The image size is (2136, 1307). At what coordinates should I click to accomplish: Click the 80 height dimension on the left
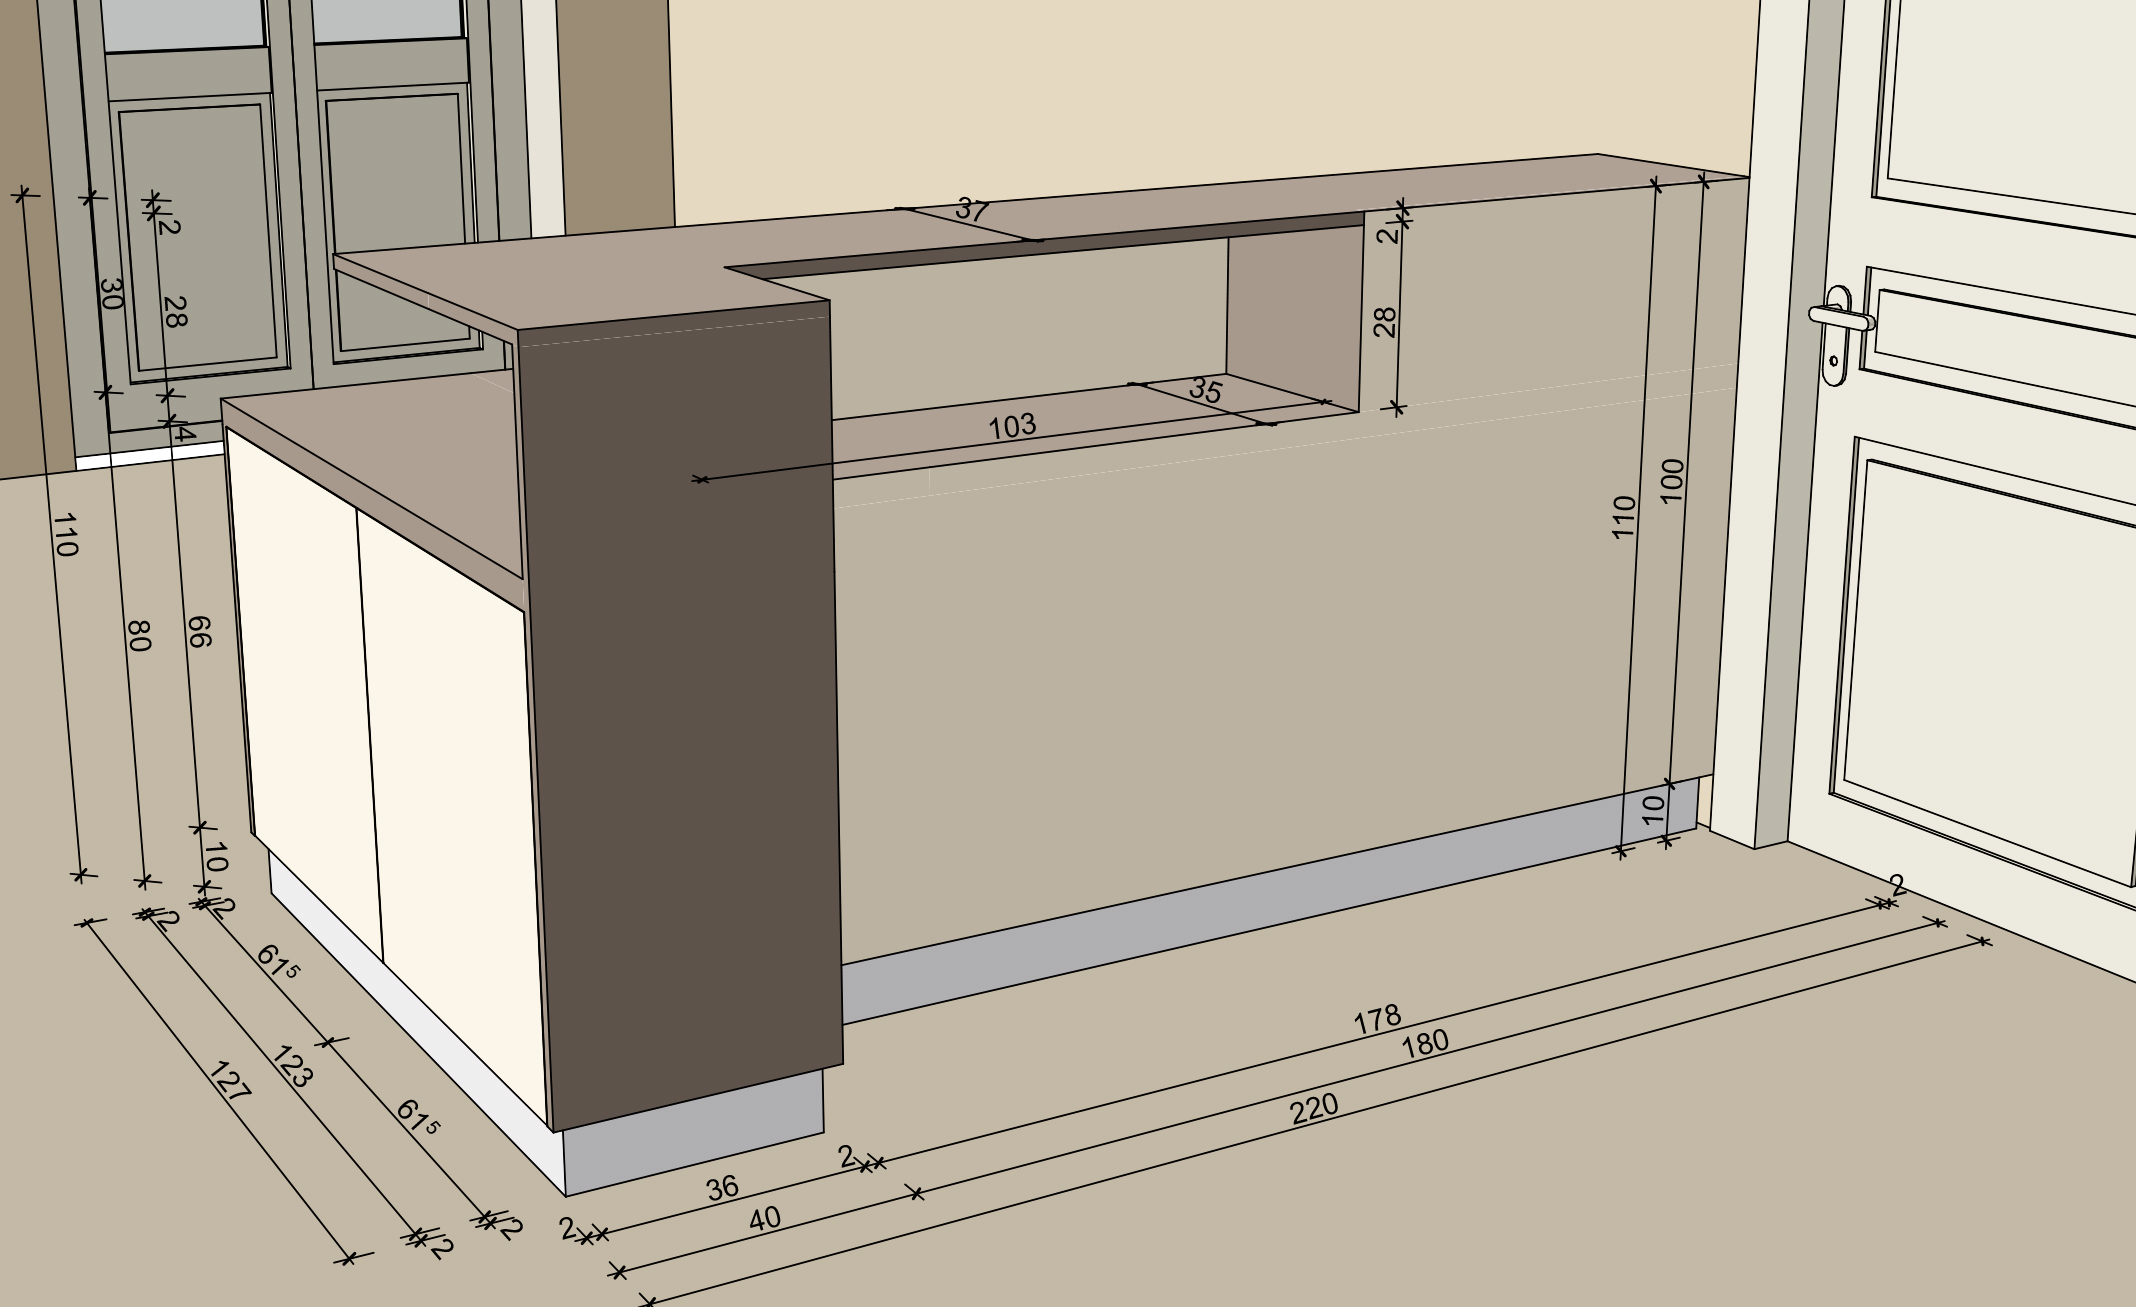tap(139, 635)
